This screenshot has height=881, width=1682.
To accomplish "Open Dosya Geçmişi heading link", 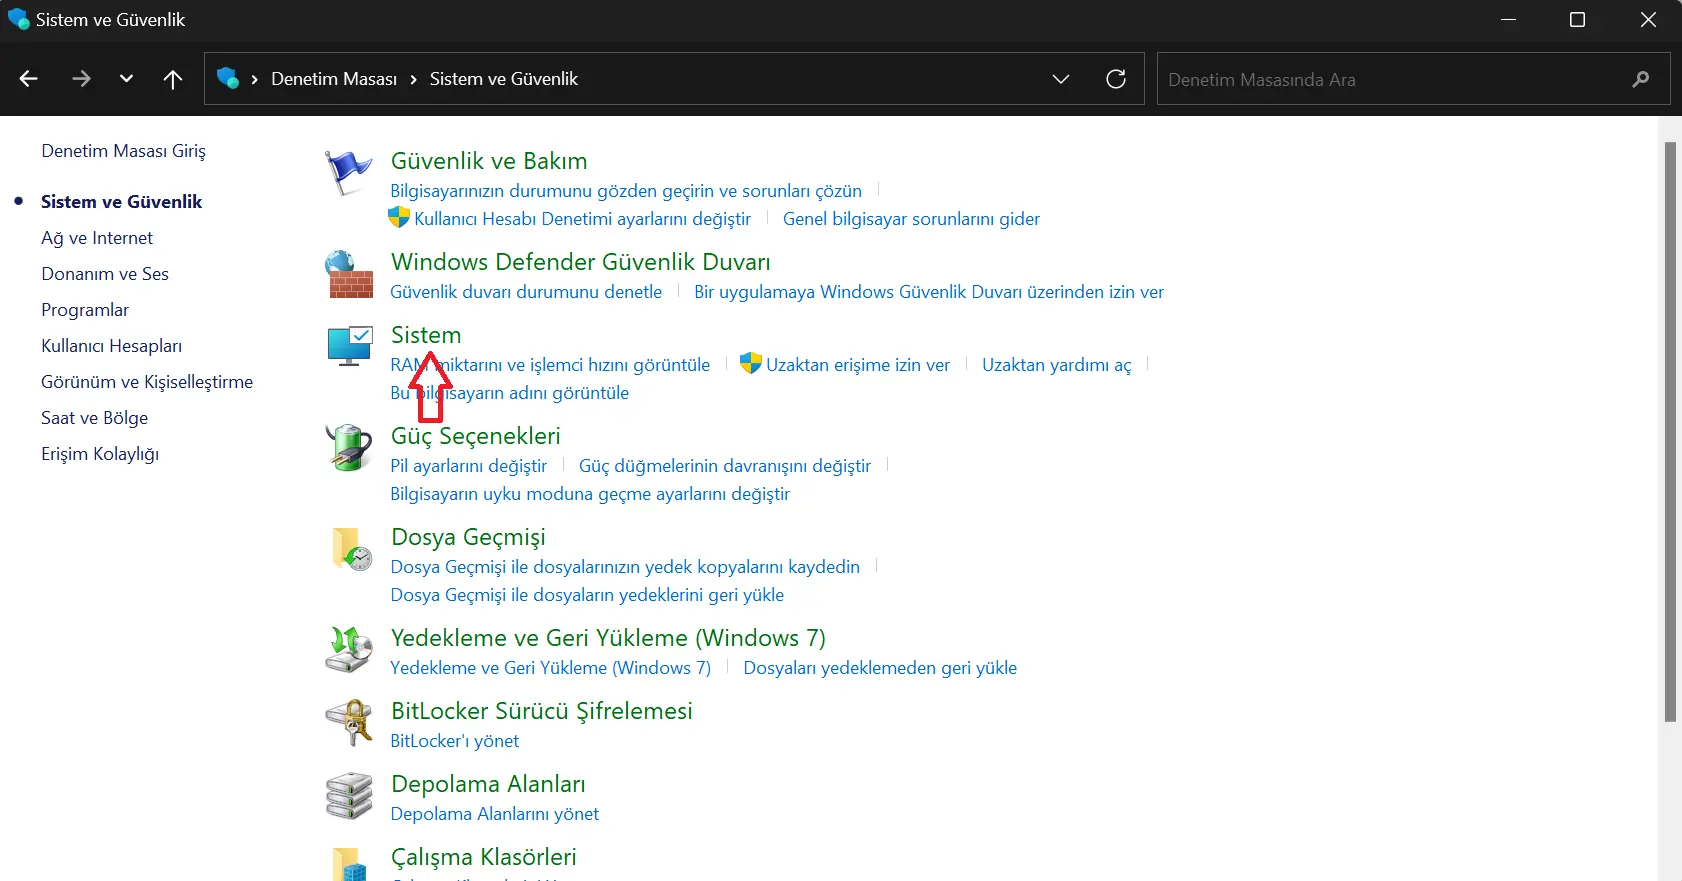I will 468,537.
